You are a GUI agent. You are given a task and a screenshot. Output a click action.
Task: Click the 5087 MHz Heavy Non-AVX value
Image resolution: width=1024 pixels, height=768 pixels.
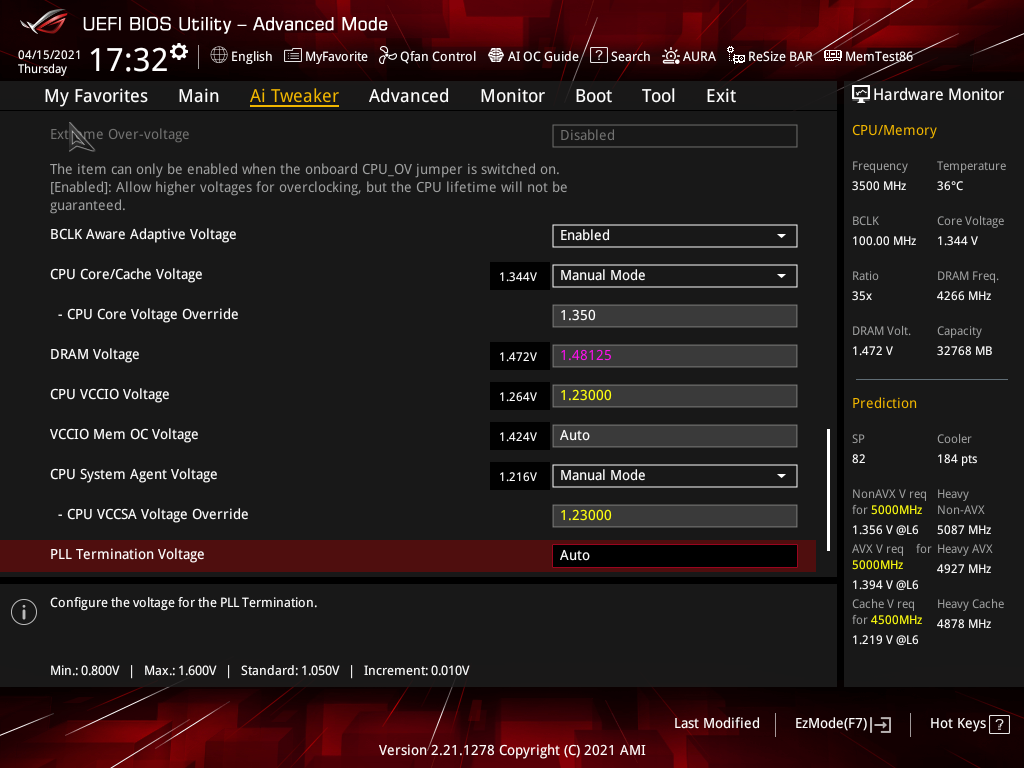(x=964, y=530)
